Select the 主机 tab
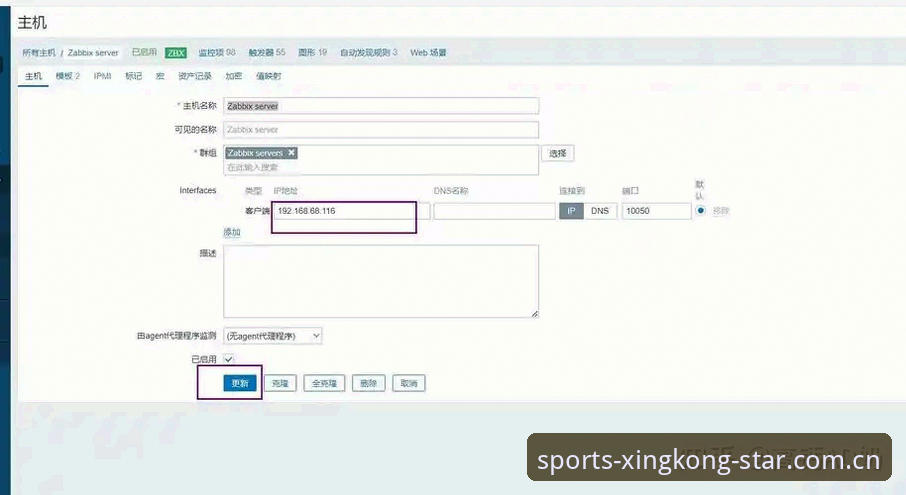Image resolution: width=906 pixels, height=495 pixels. (34, 76)
